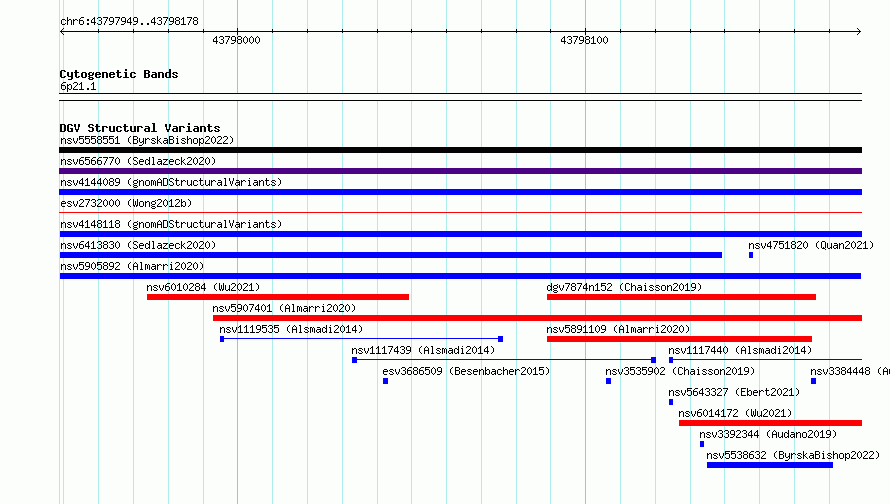Screen dimensions: 890x504
Task: Click the blue bar under nsv5905892
Action: pos(460,276)
